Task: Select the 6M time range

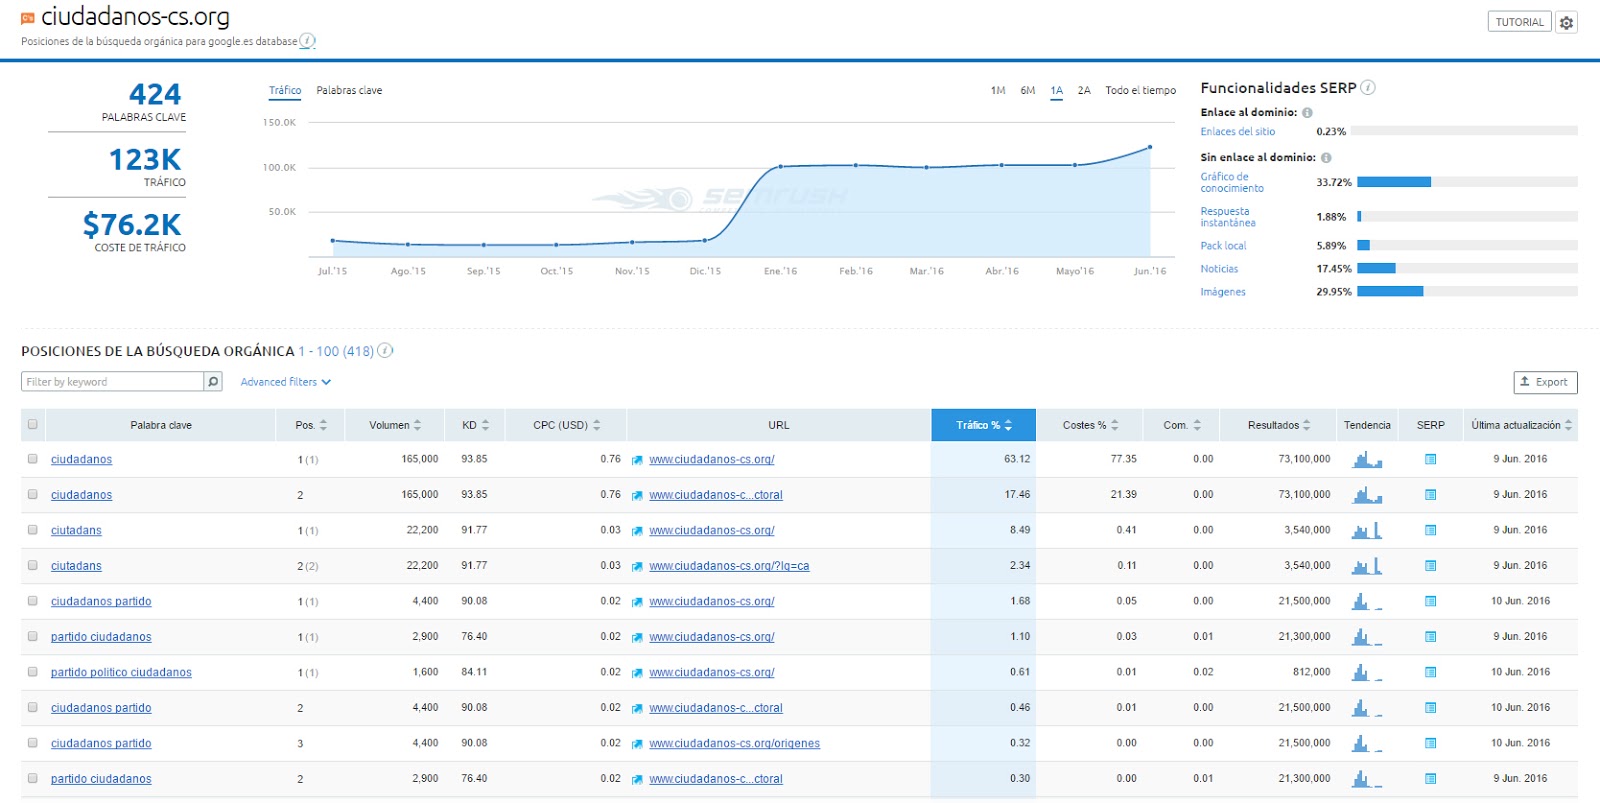Action: (x=1028, y=90)
